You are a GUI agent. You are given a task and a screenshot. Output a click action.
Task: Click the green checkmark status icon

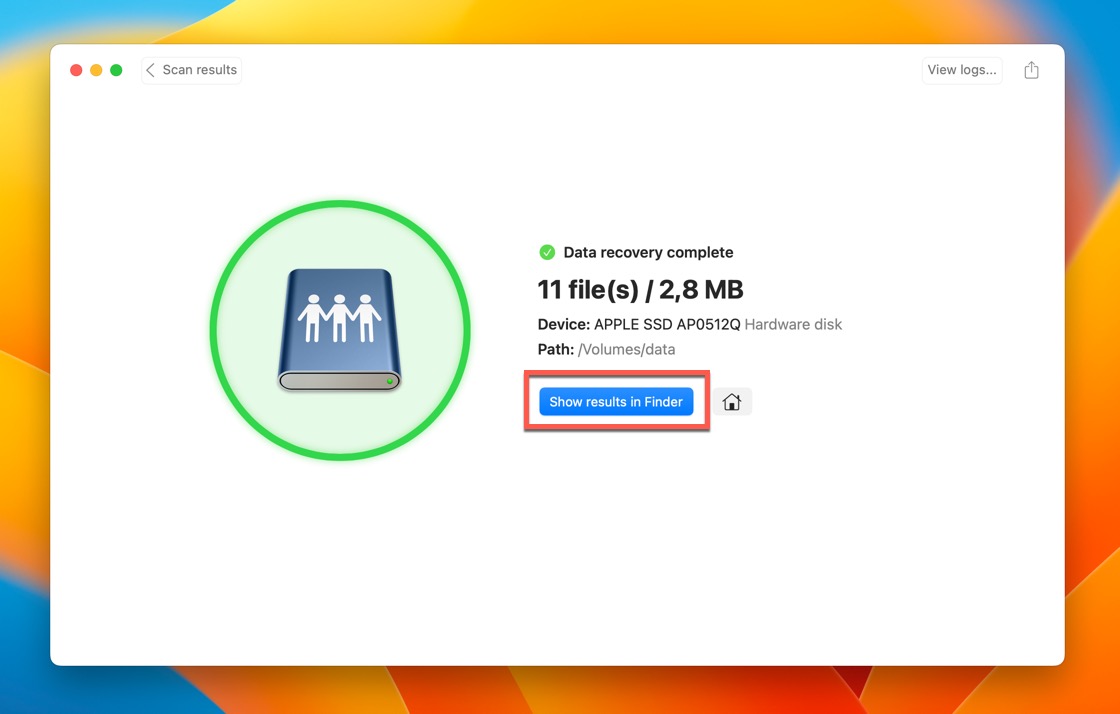point(547,252)
